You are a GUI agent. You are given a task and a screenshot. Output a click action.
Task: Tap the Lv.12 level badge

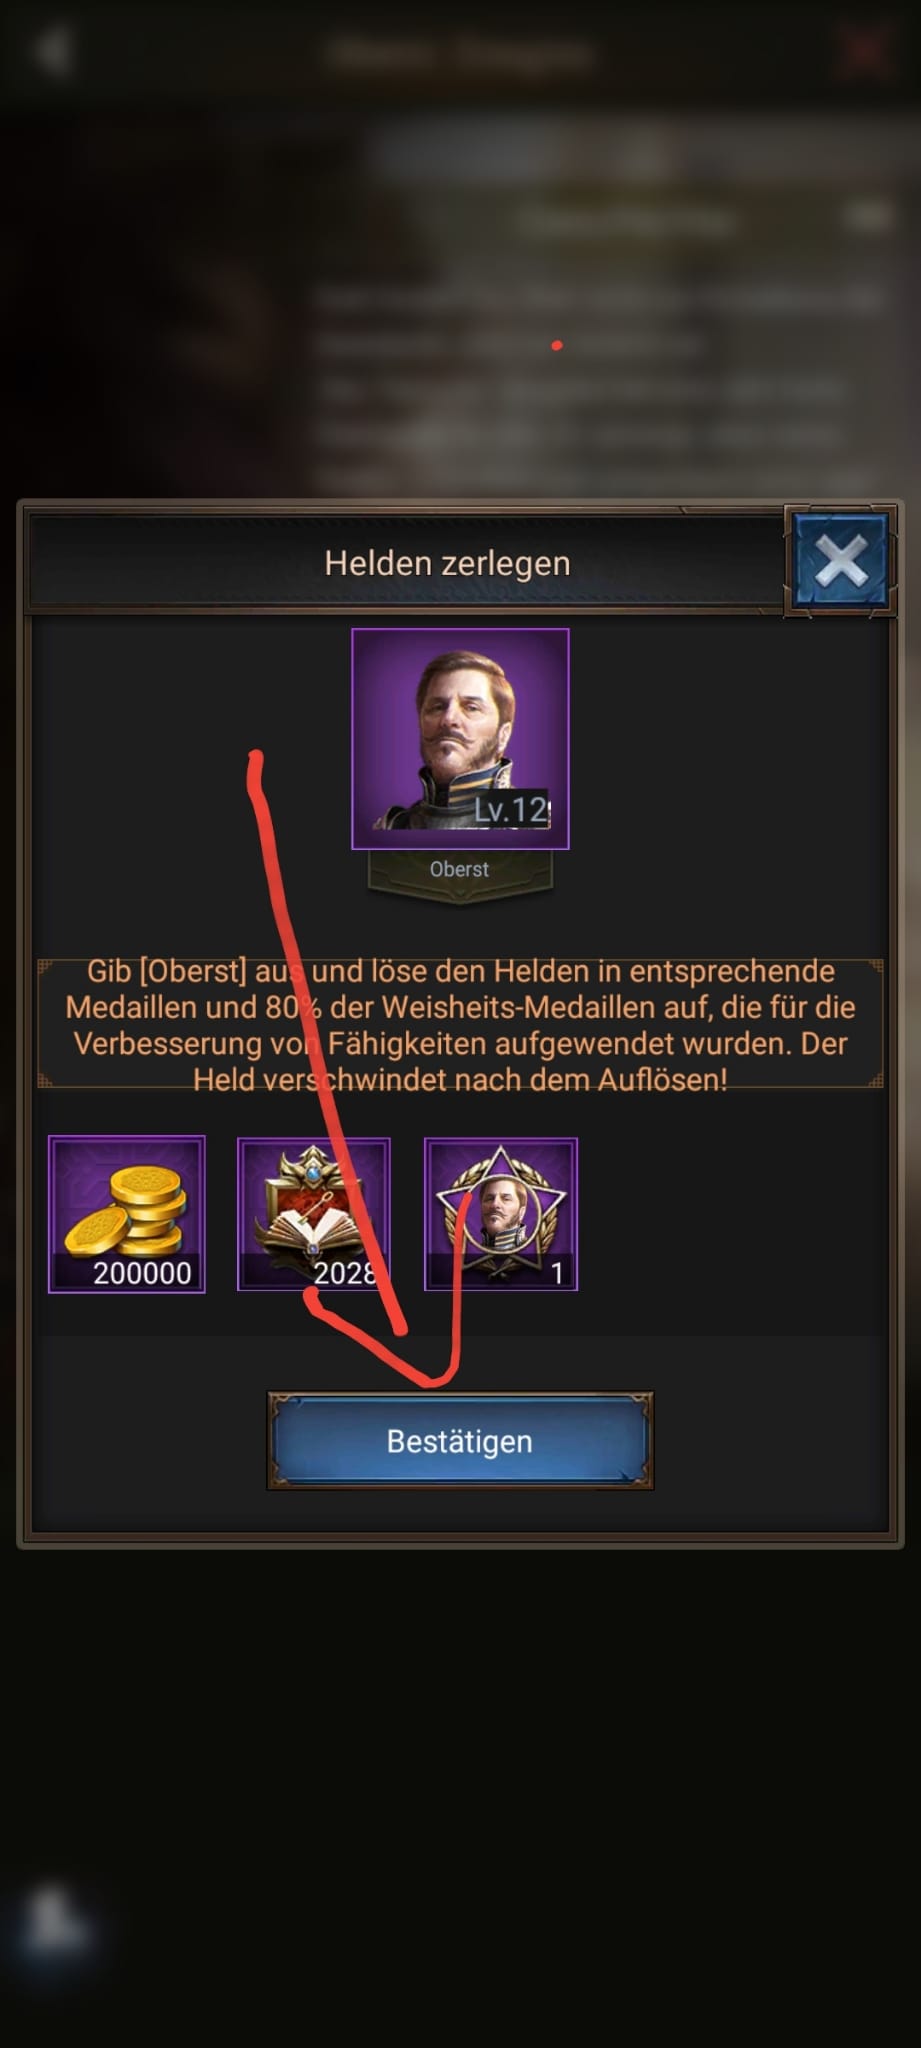[x=512, y=809]
